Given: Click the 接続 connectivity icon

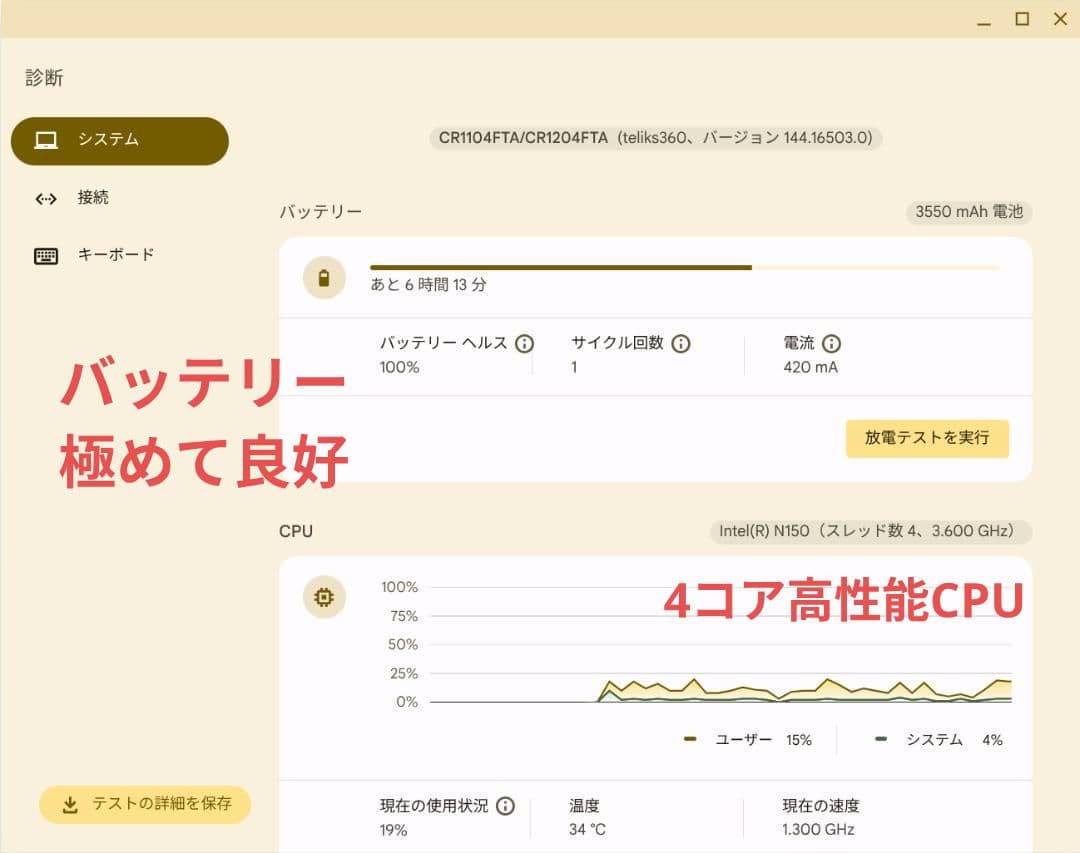Looking at the screenshot, I should [x=46, y=198].
